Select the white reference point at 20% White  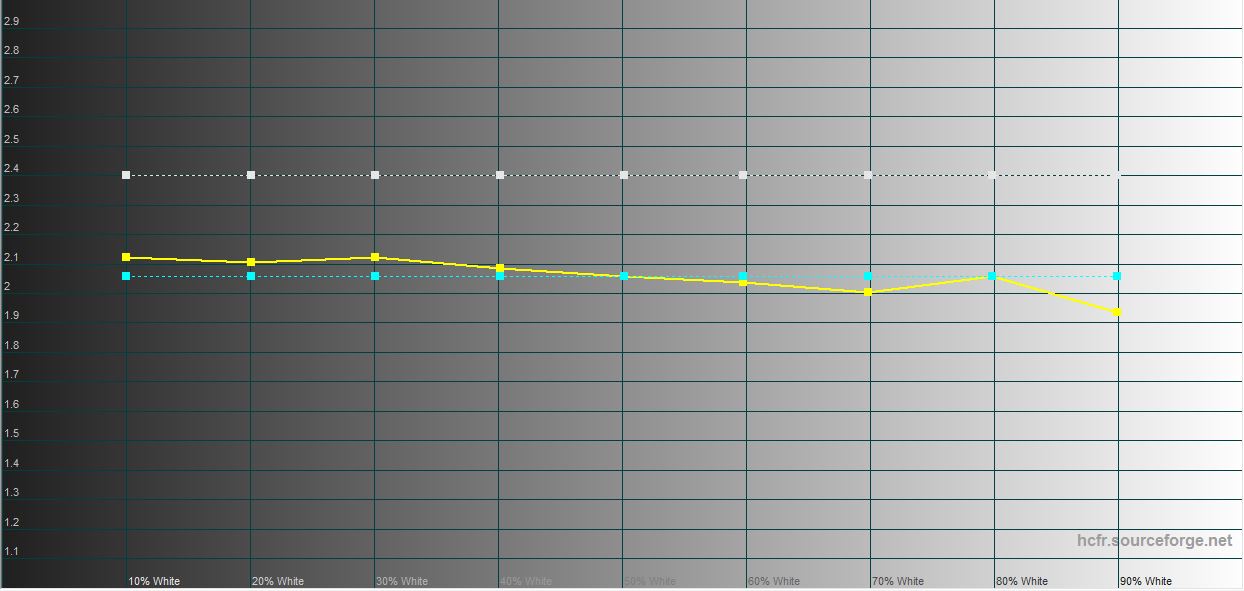tap(251, 175)
